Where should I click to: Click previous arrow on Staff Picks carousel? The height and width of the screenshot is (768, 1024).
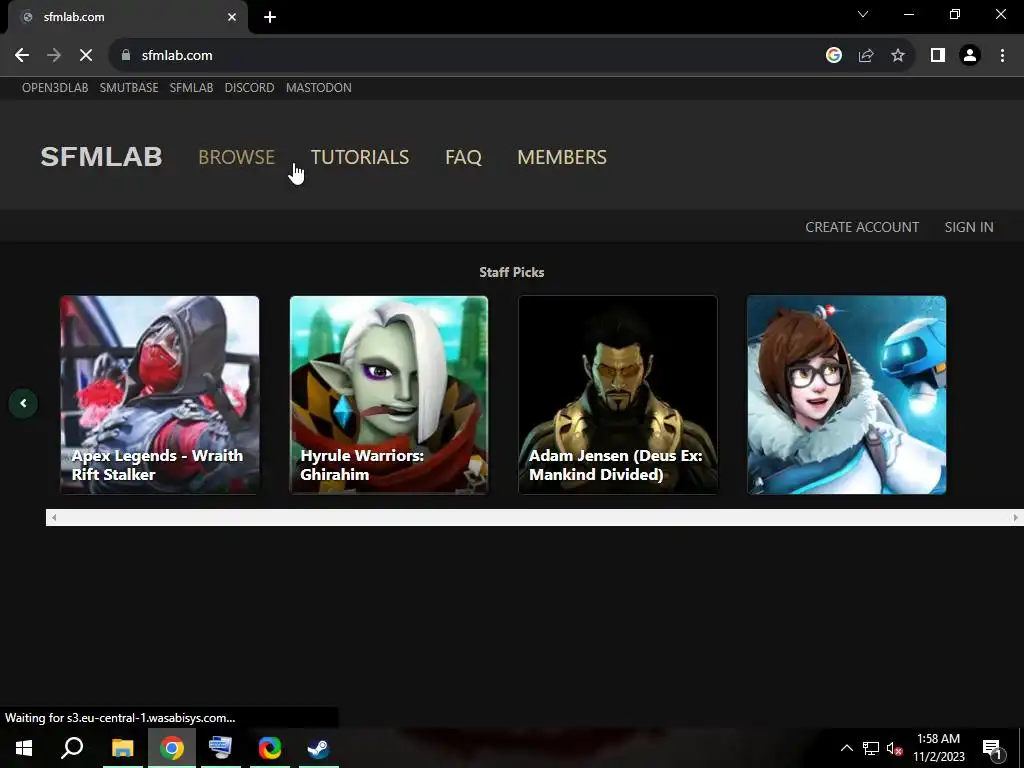point(24,403)
